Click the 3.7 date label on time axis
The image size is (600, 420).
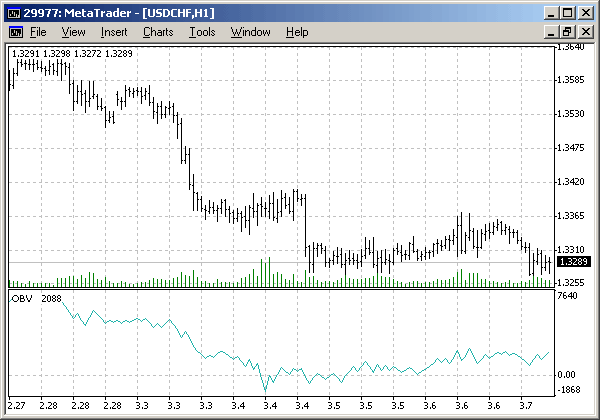(526, 405)
